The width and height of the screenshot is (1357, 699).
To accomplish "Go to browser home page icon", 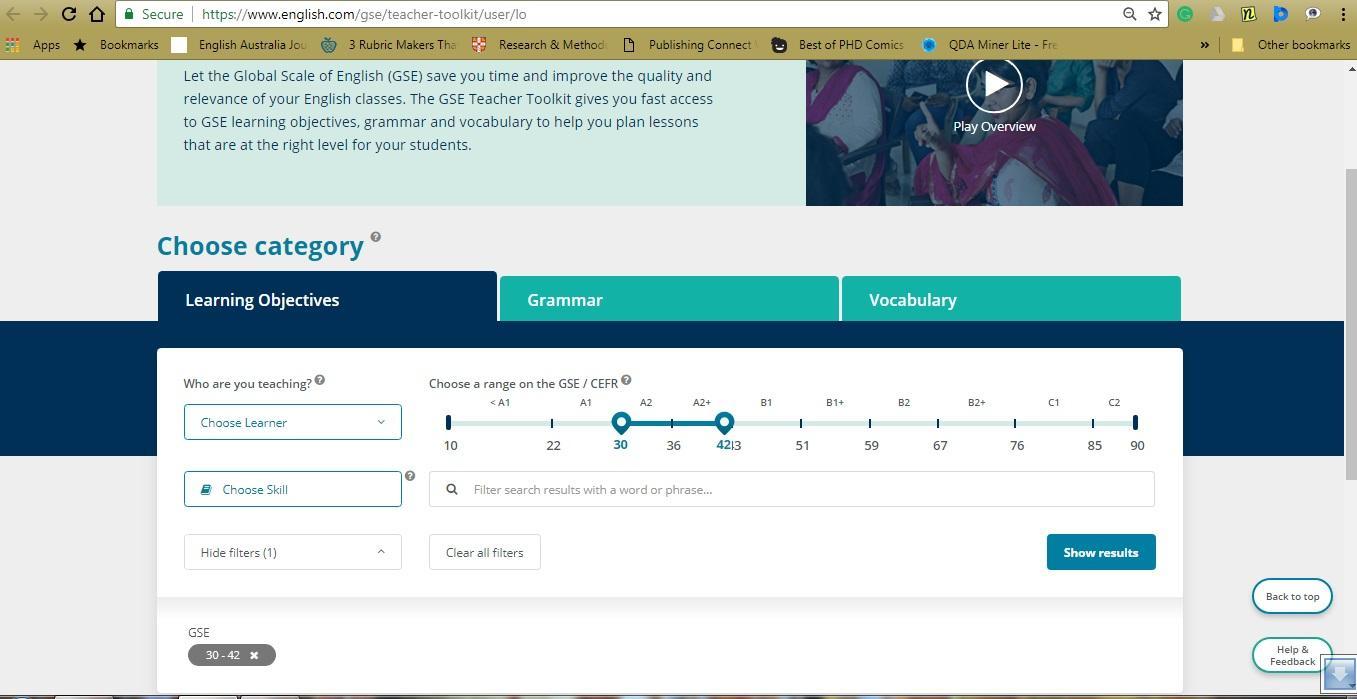I will coord(97,14).
